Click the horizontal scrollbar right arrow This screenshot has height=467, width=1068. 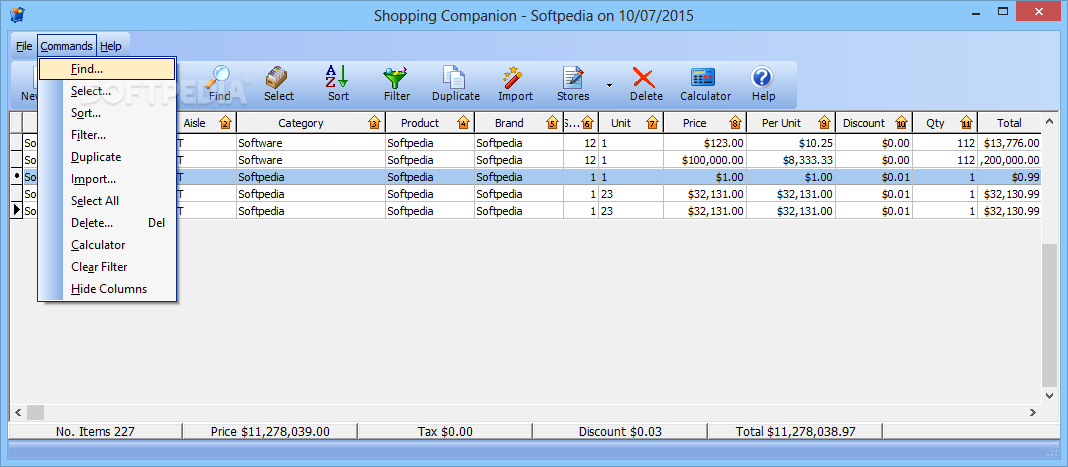click(x=1033, y=412)
